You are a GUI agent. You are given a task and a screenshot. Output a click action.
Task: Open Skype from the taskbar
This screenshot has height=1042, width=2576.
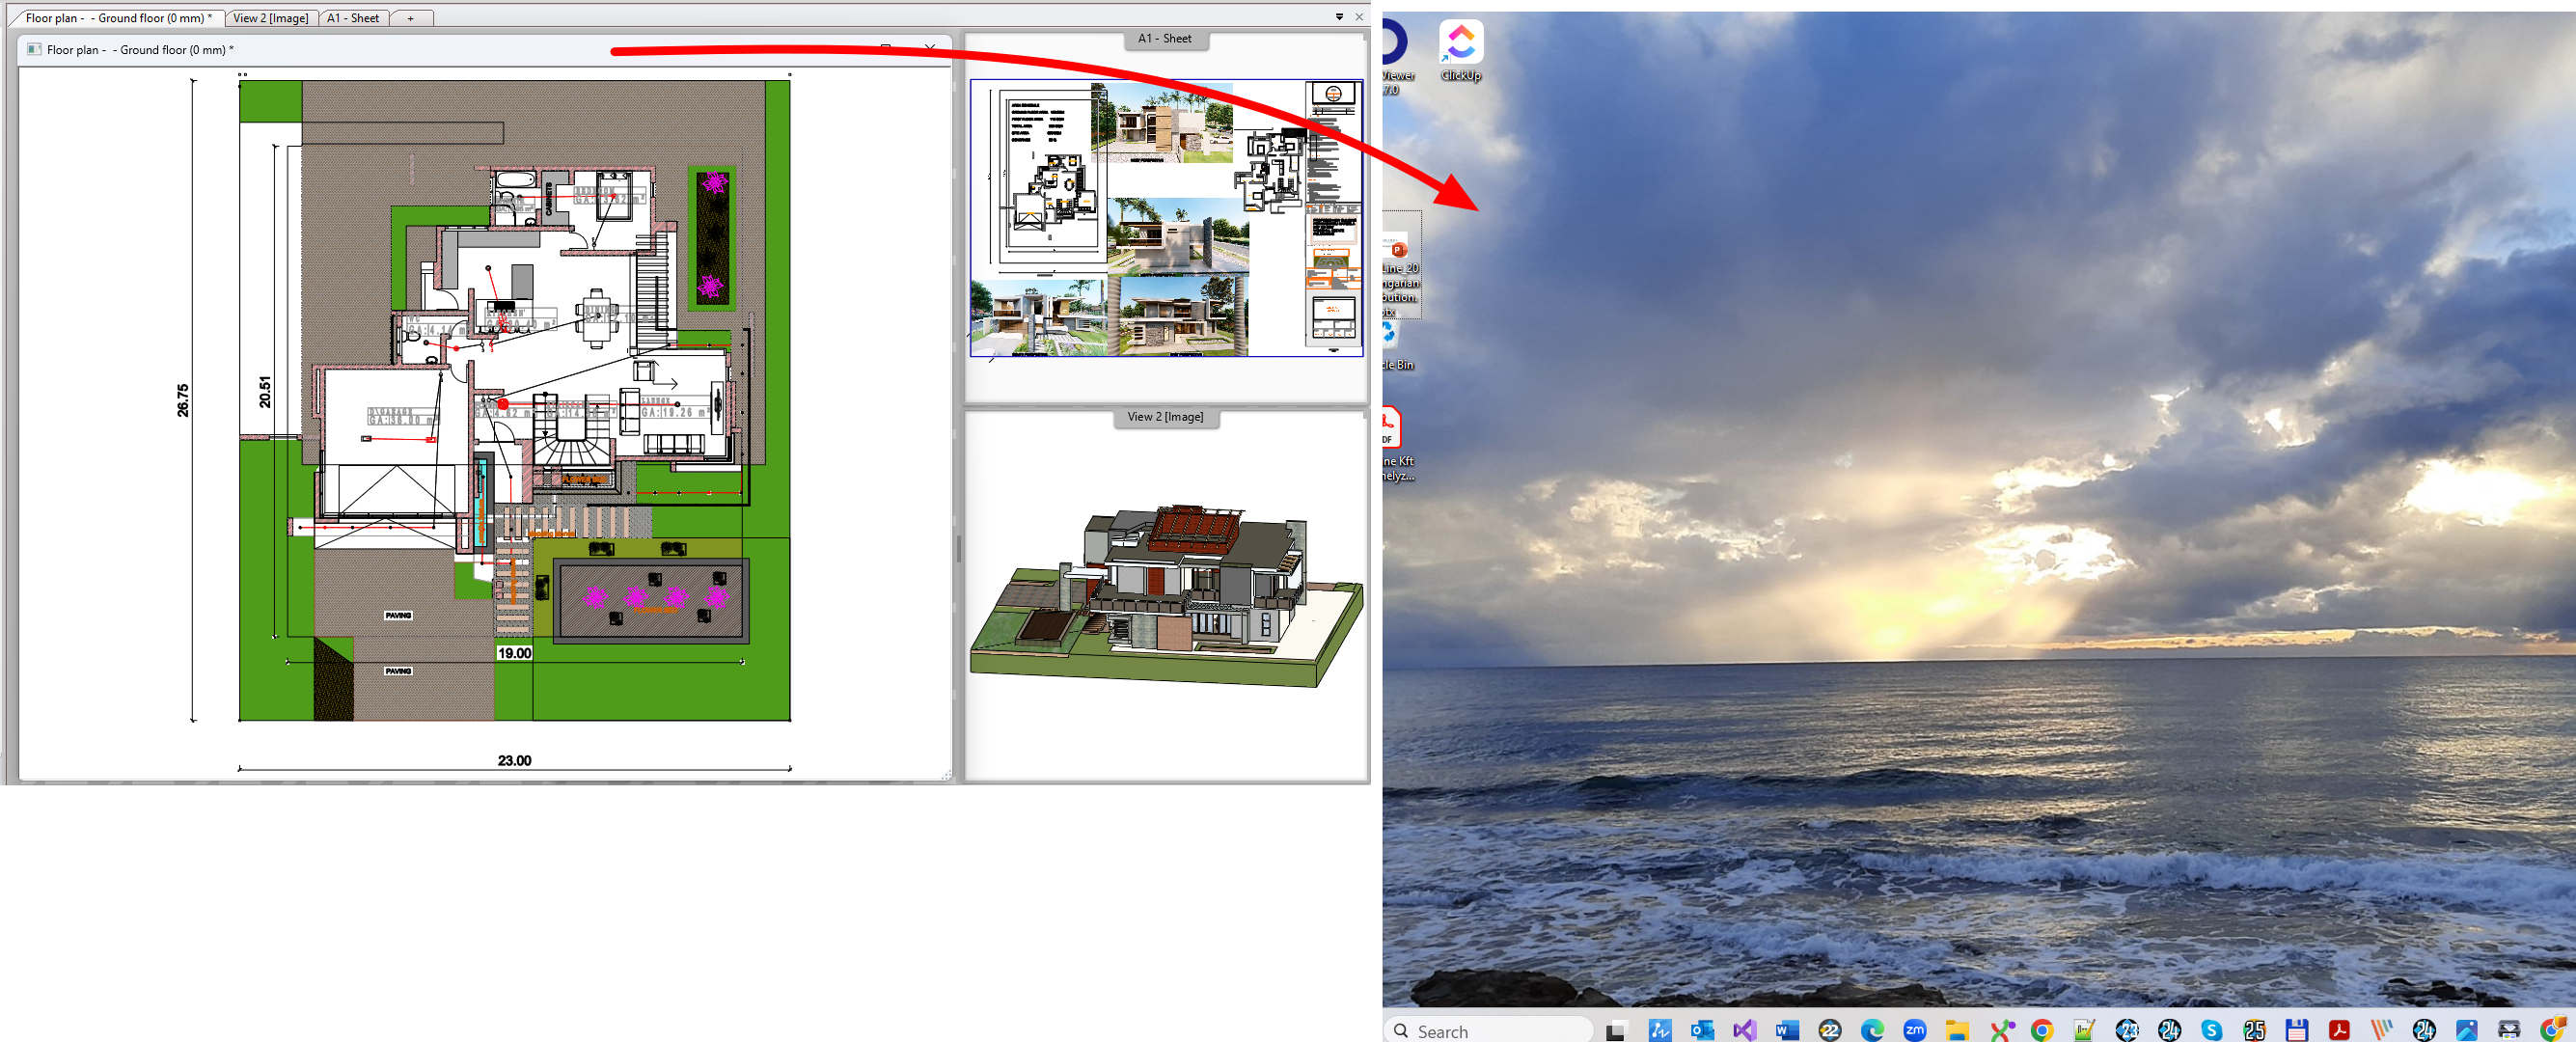pos(2211,1030)
